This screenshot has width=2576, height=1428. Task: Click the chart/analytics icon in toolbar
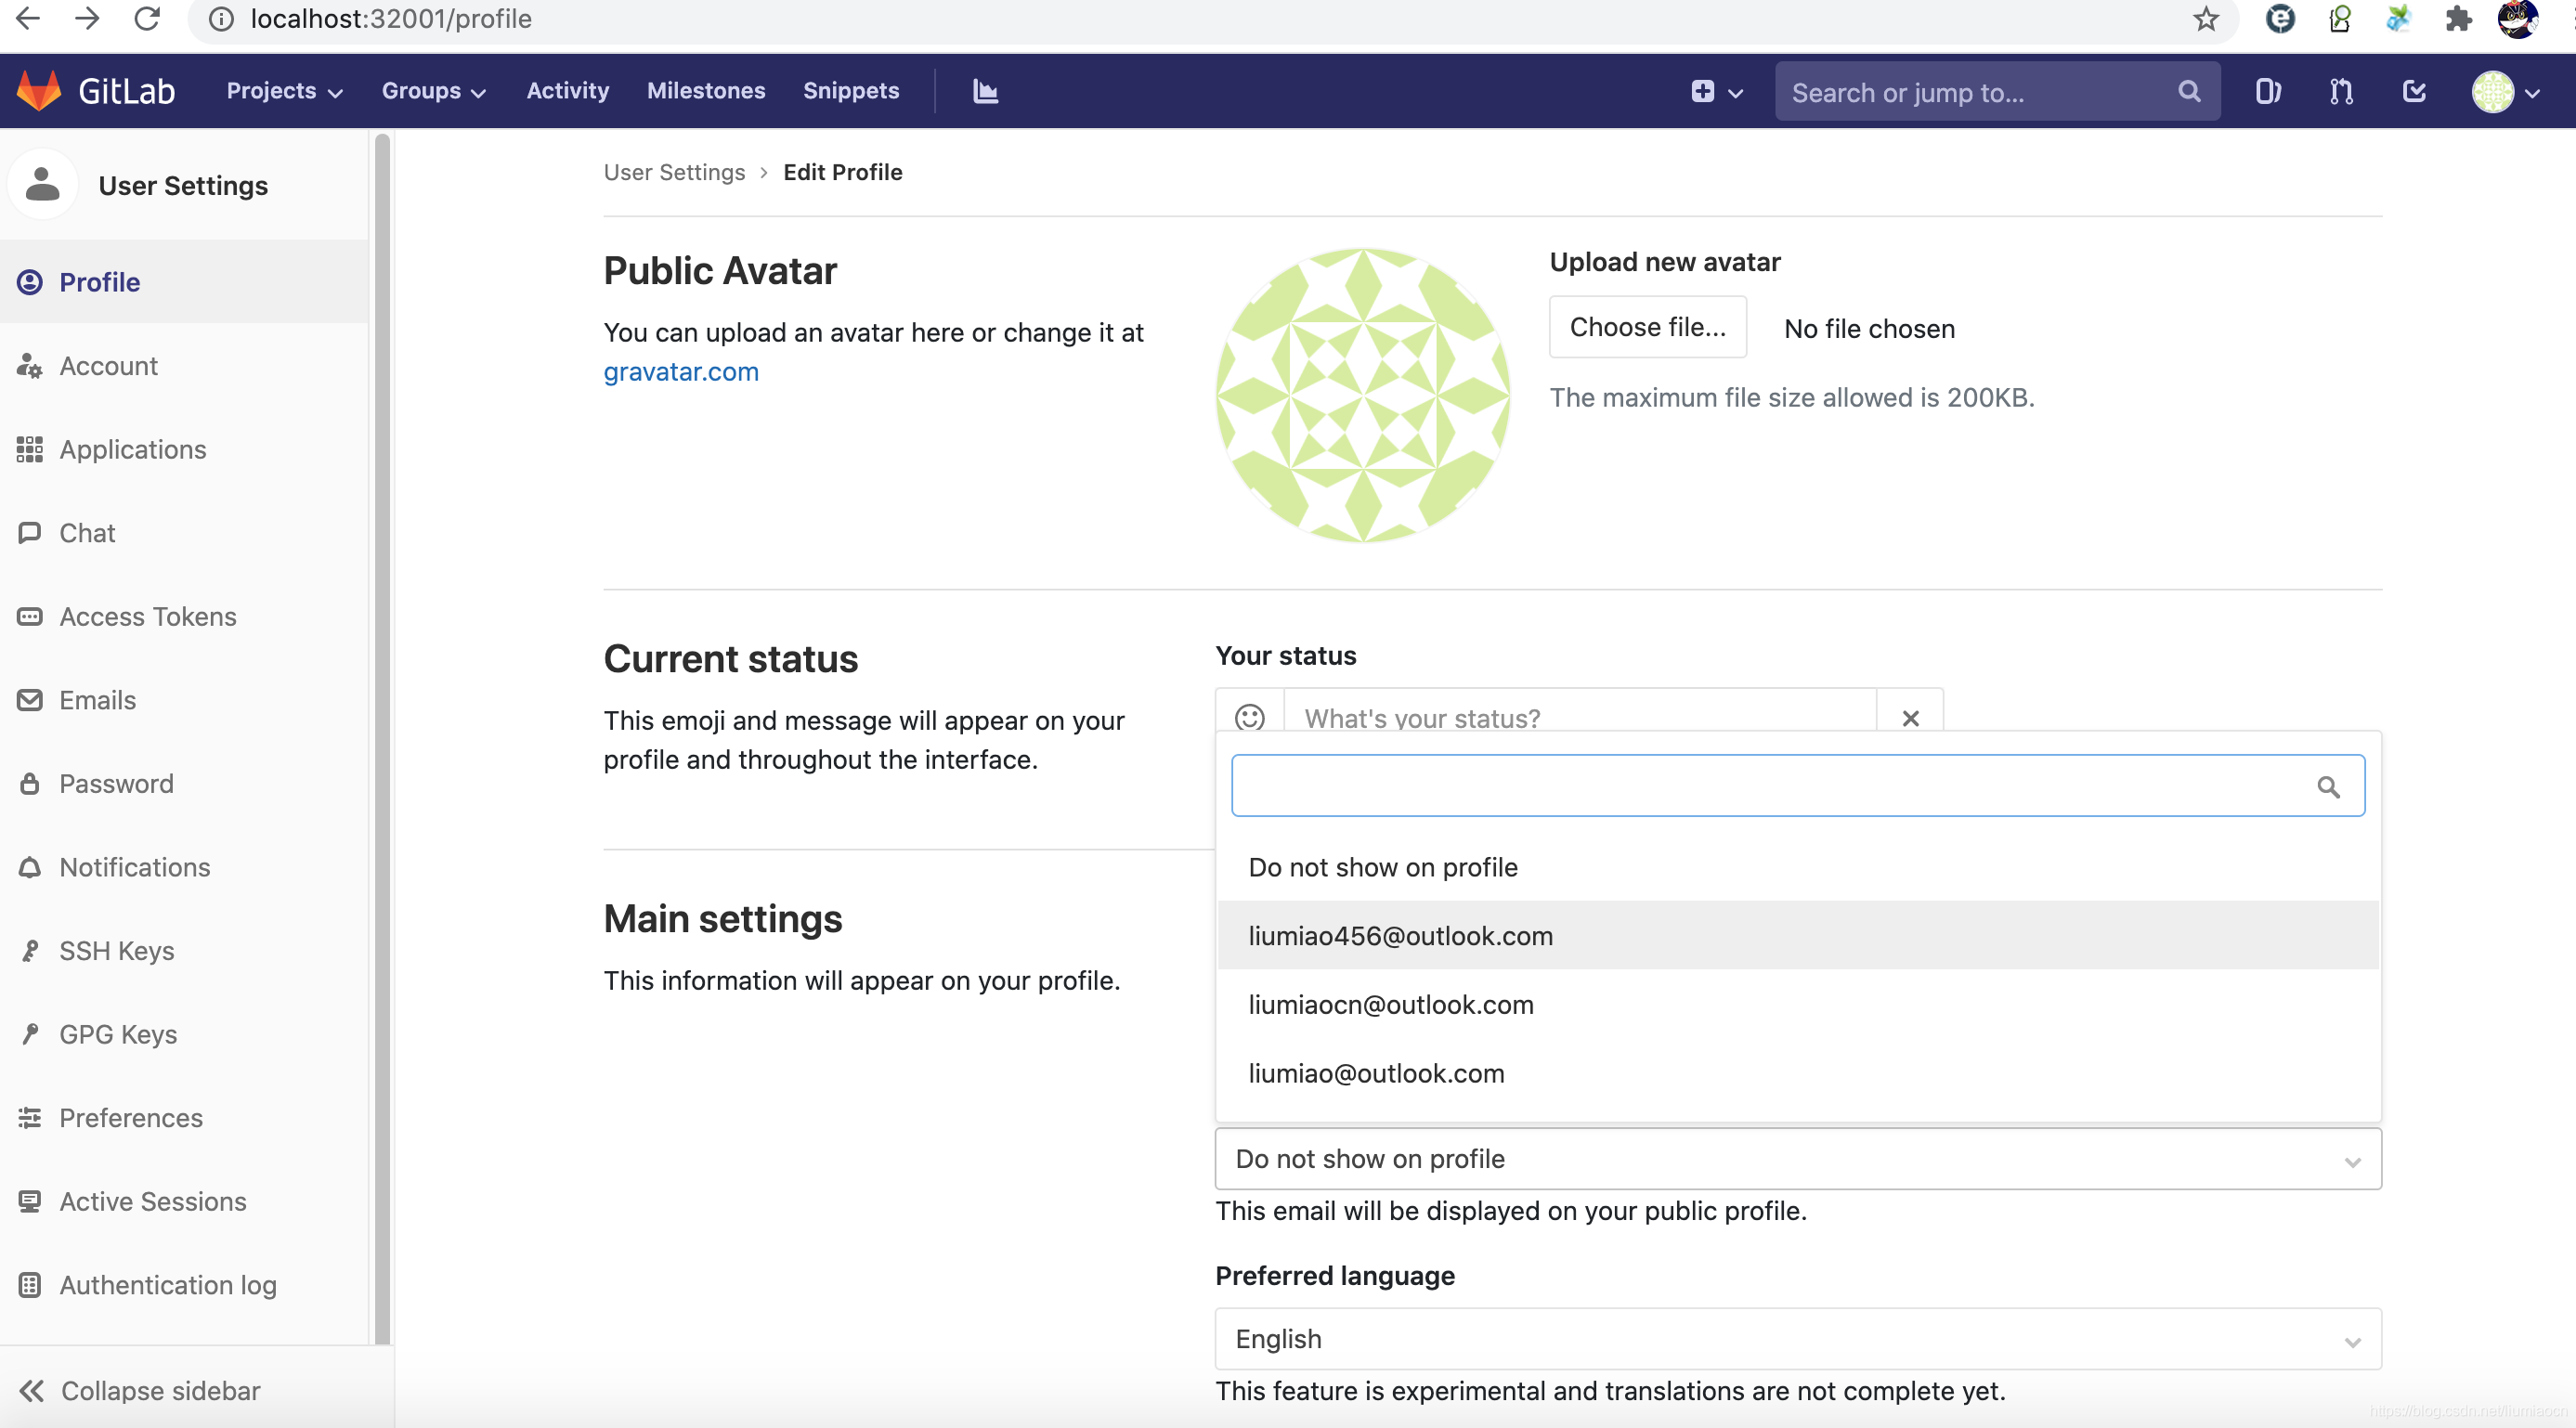pyautogui.click(x=984, y=90)
